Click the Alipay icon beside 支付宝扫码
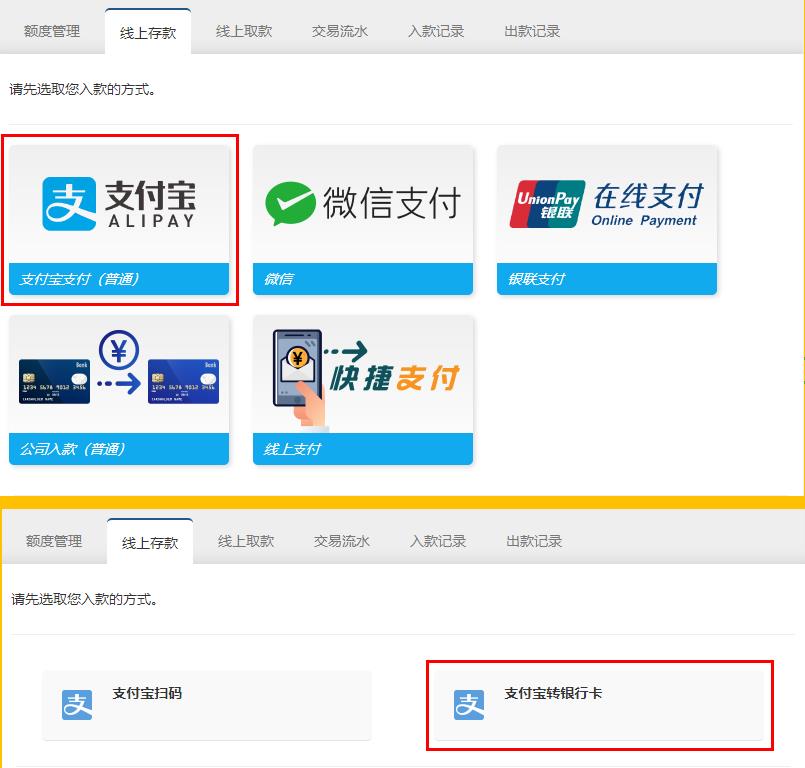This screenshot has height=768, width=805. point(77,705)
